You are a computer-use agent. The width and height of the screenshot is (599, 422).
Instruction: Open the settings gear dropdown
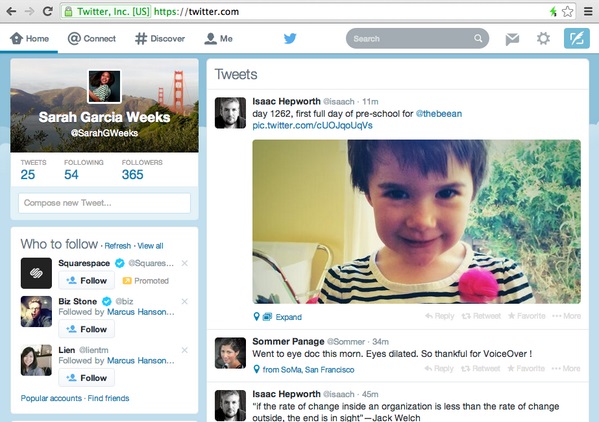pos(543,39)
